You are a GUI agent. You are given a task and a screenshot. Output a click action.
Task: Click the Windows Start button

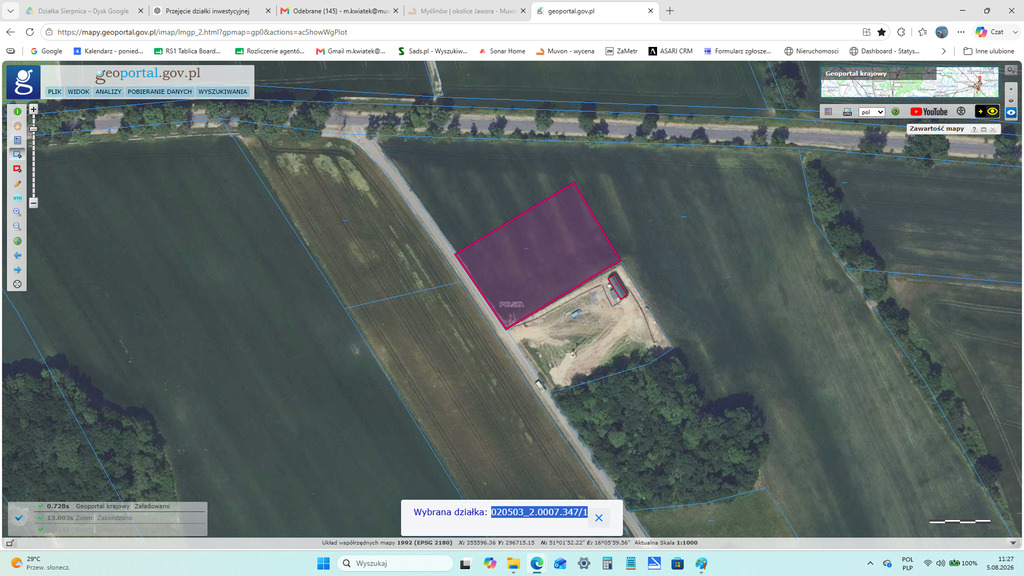323,563
